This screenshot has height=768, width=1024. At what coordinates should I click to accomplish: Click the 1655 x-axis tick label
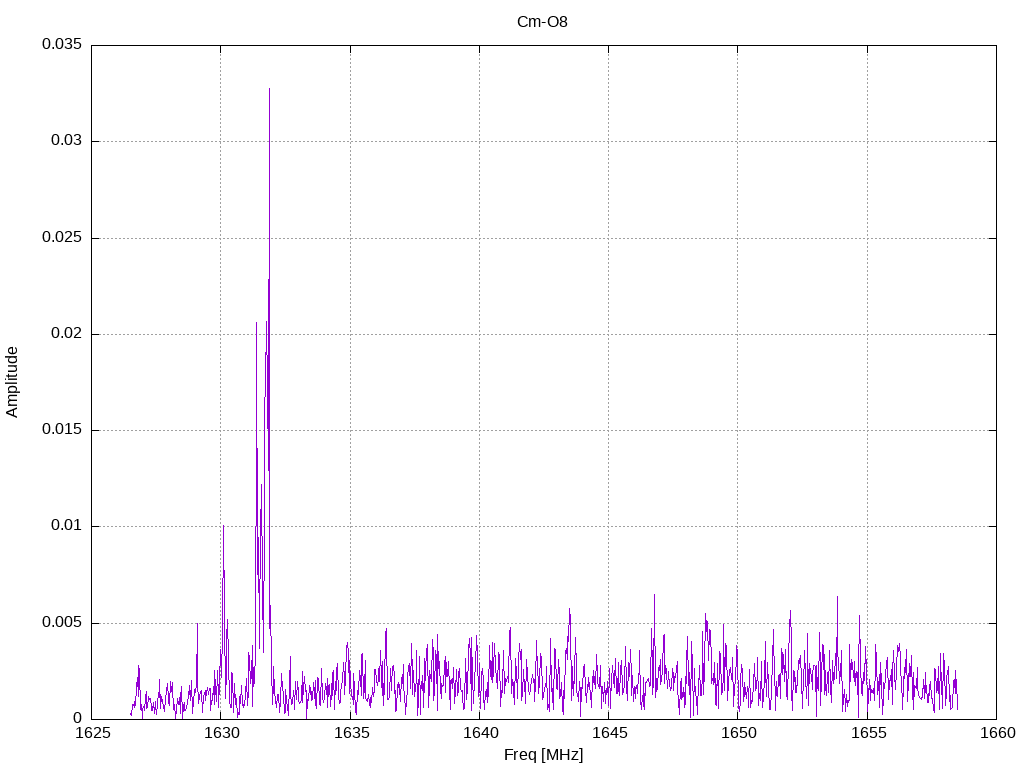tap(867, 734)
